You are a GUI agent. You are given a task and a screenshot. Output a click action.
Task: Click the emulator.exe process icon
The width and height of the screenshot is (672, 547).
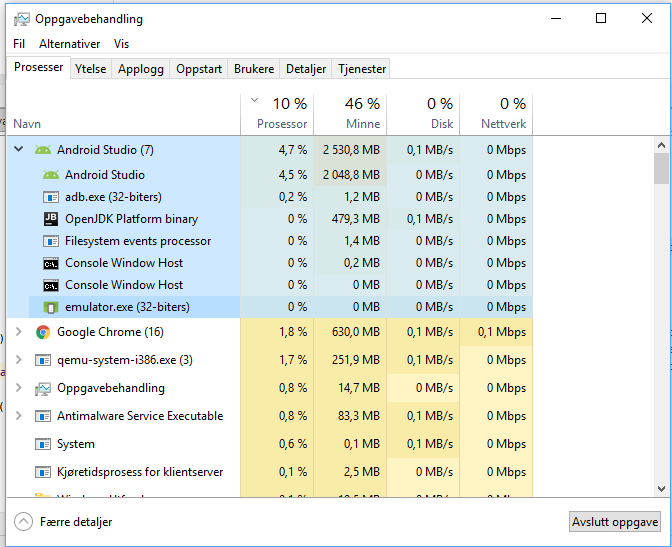click(51, 307)
